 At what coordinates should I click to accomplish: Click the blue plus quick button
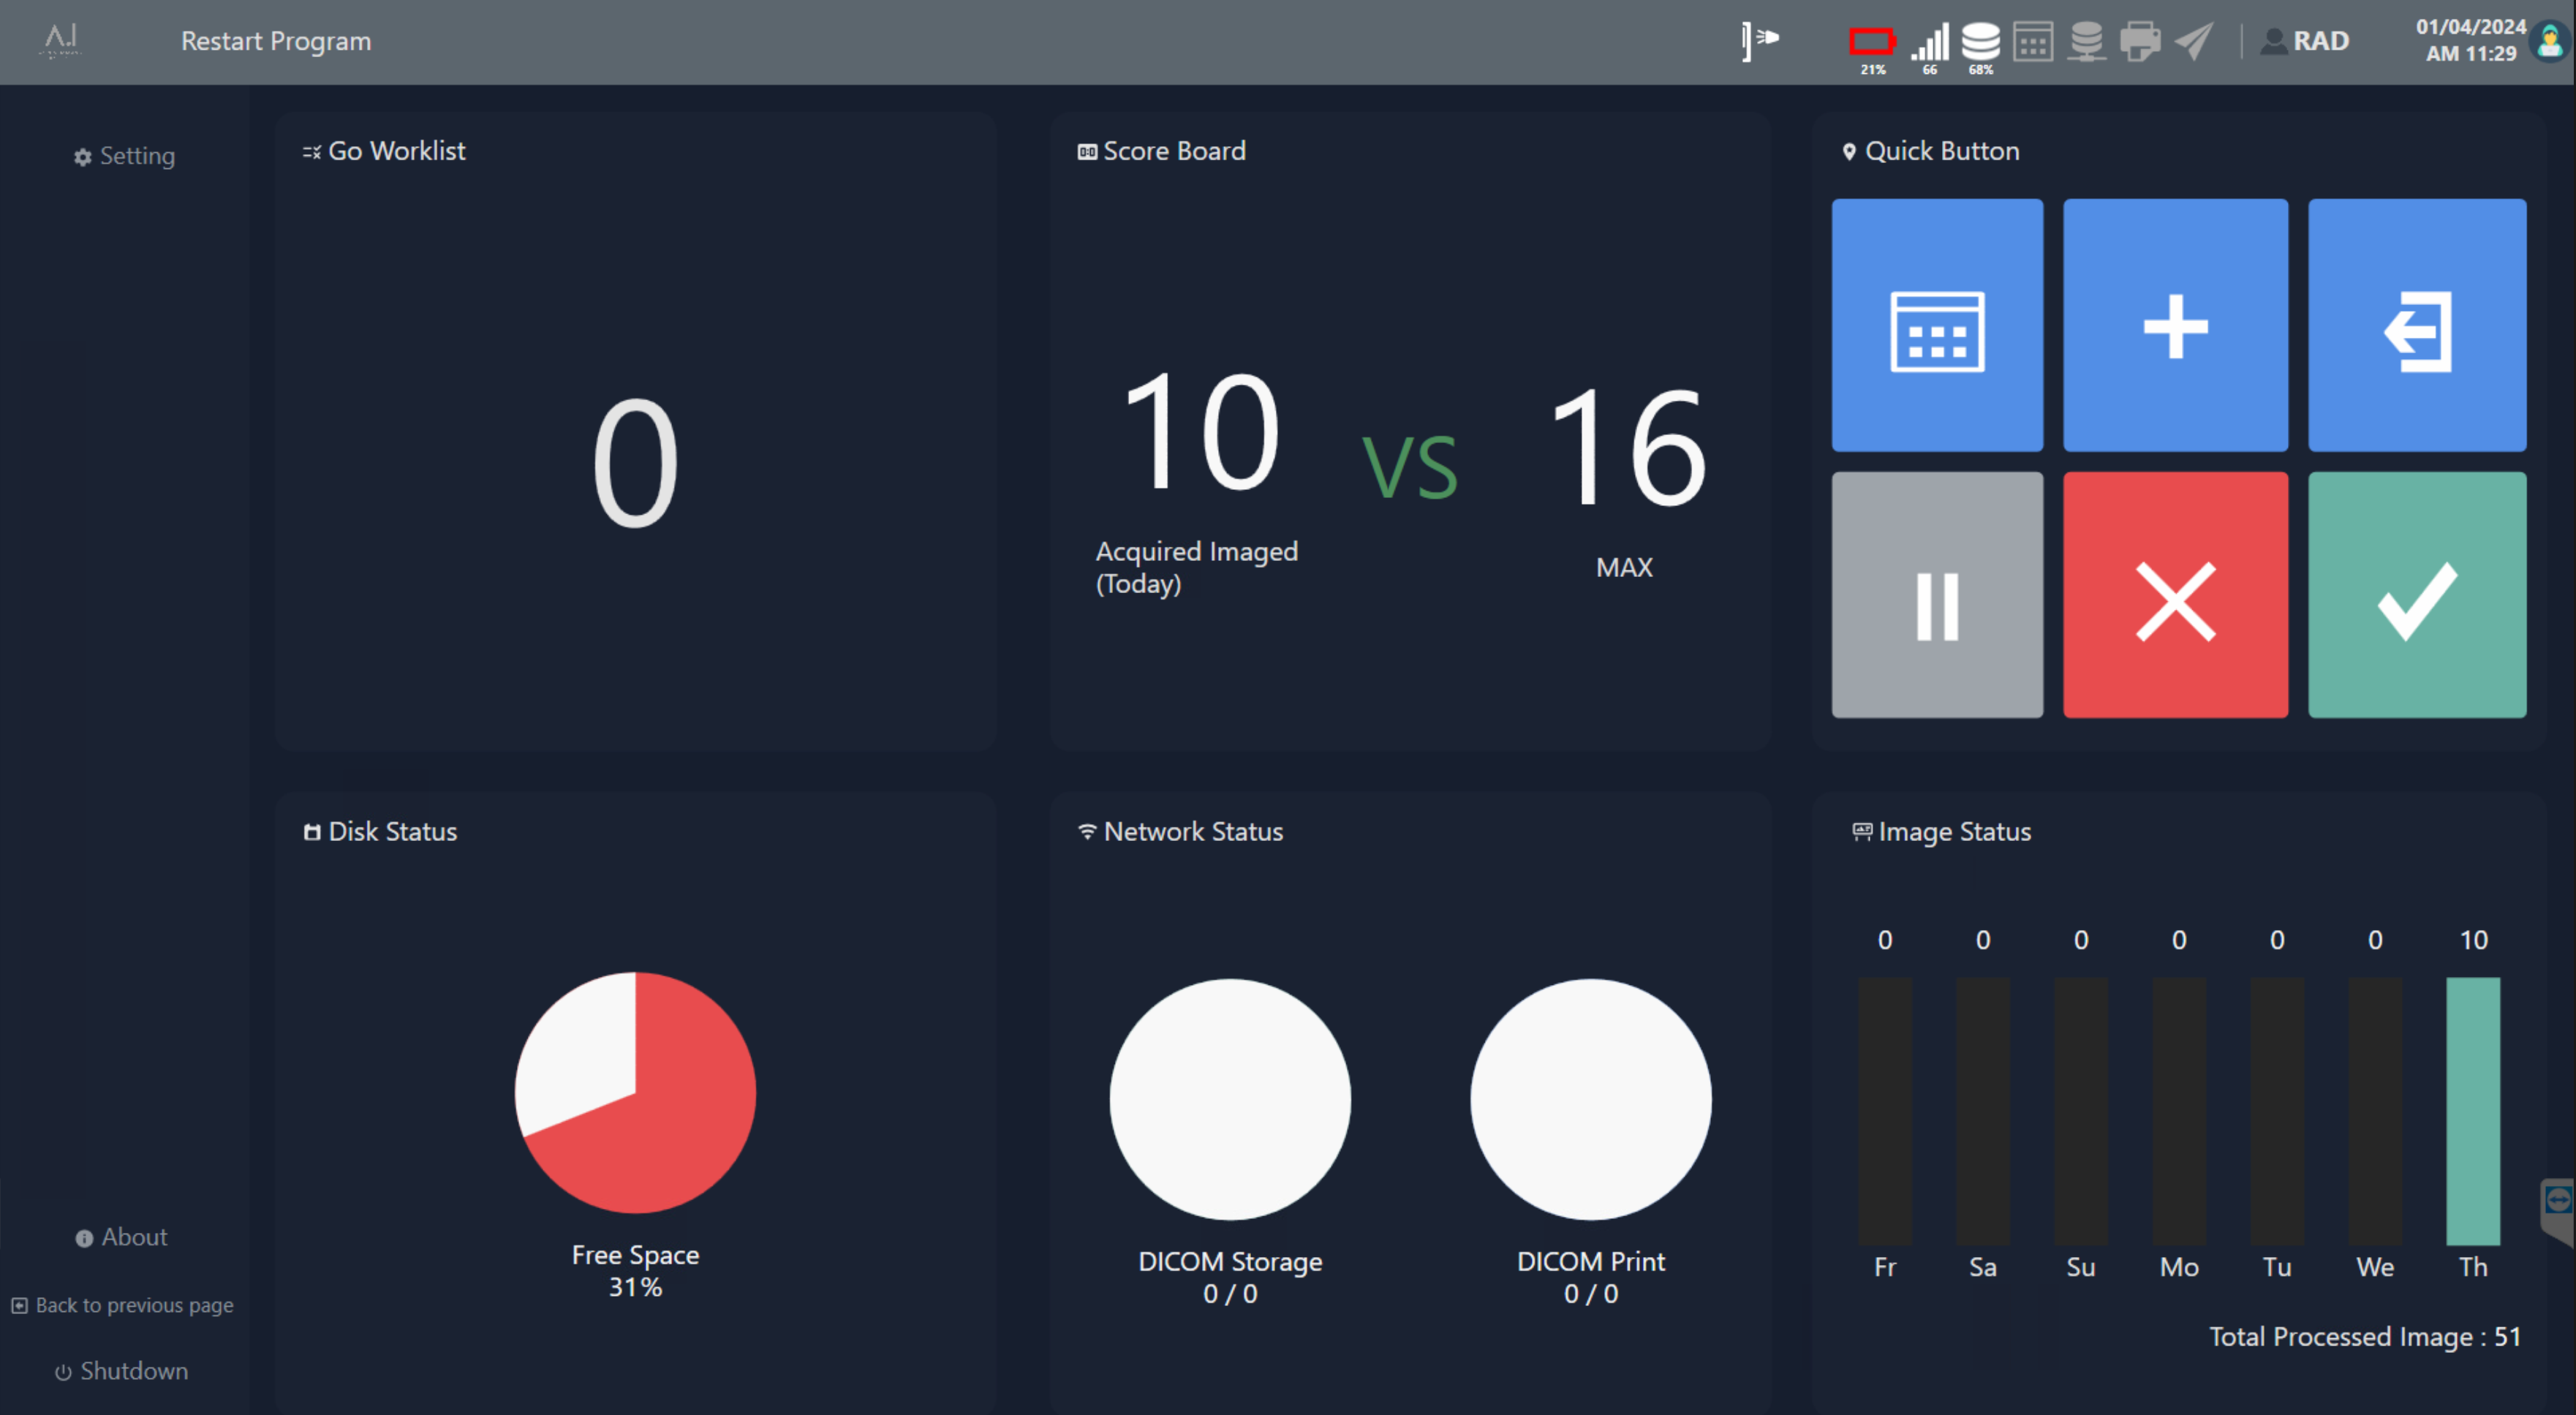pos(2175,325)
